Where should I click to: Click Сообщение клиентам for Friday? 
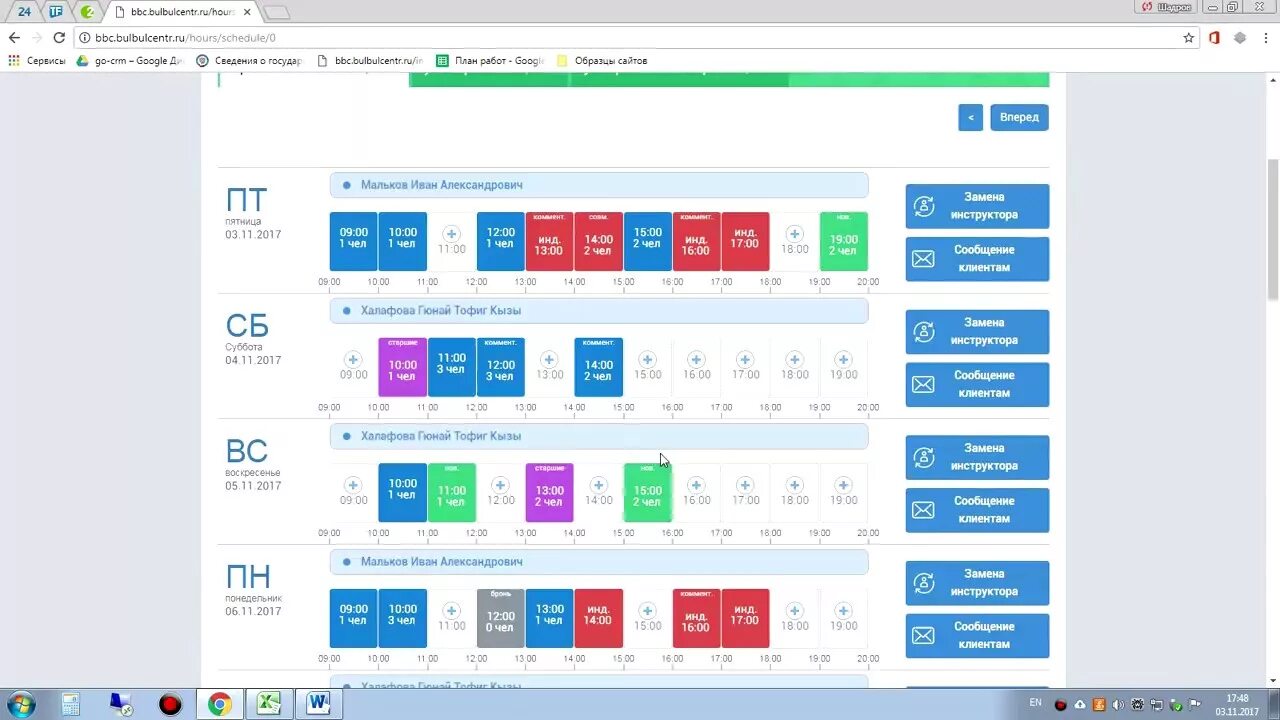(x=977, y=258)
